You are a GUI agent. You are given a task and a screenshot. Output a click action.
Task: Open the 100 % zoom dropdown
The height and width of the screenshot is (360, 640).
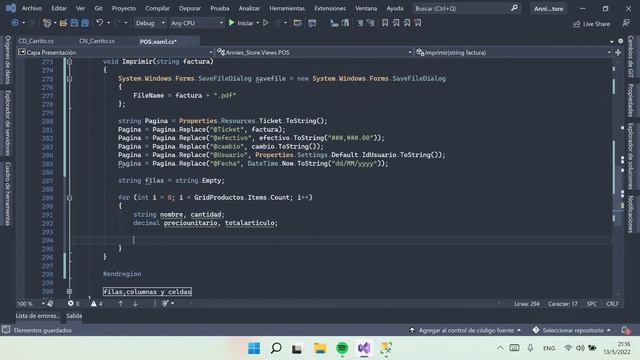[x=31, y=304]
